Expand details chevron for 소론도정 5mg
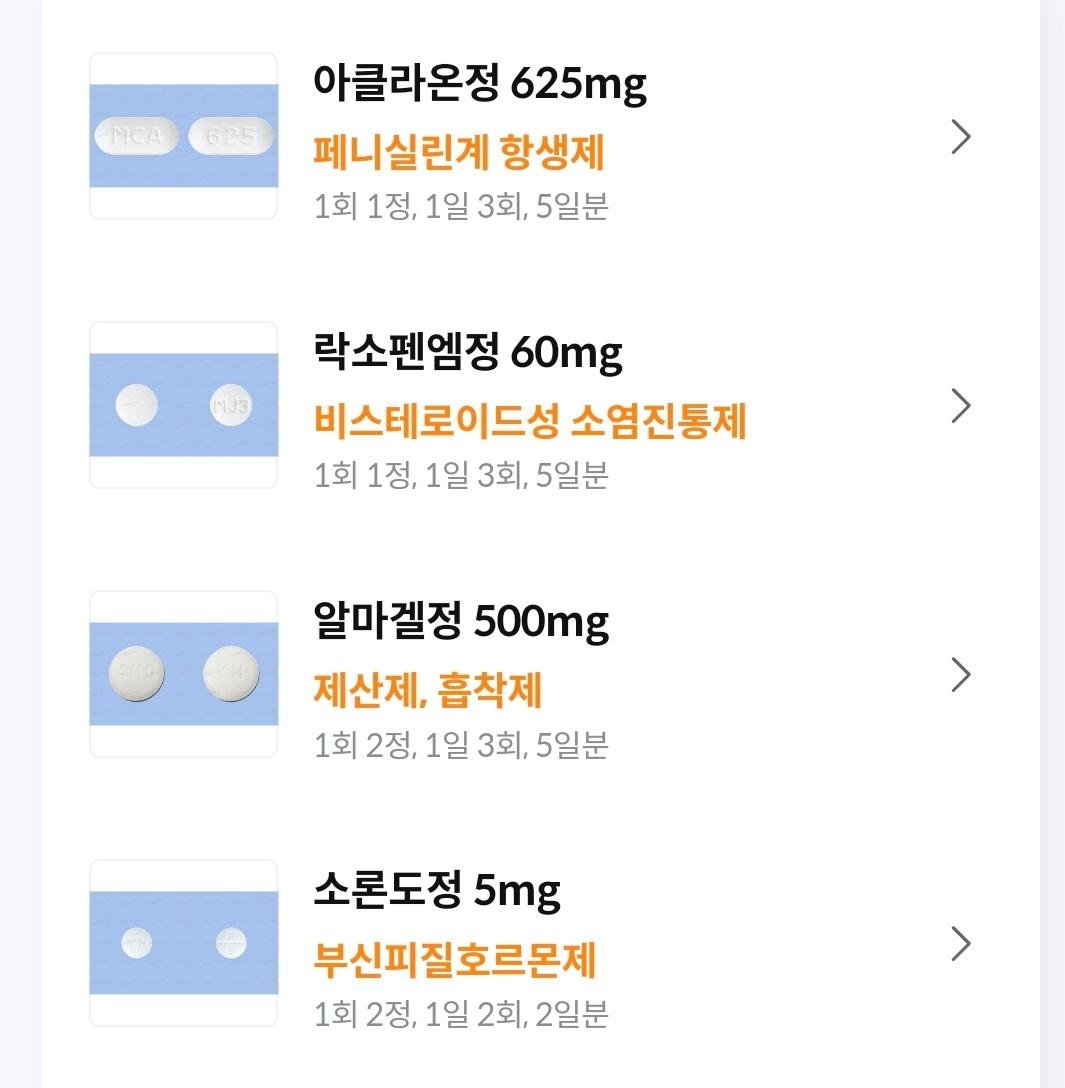This screenshot has width=1065, height=1088. tap(960, 944)
